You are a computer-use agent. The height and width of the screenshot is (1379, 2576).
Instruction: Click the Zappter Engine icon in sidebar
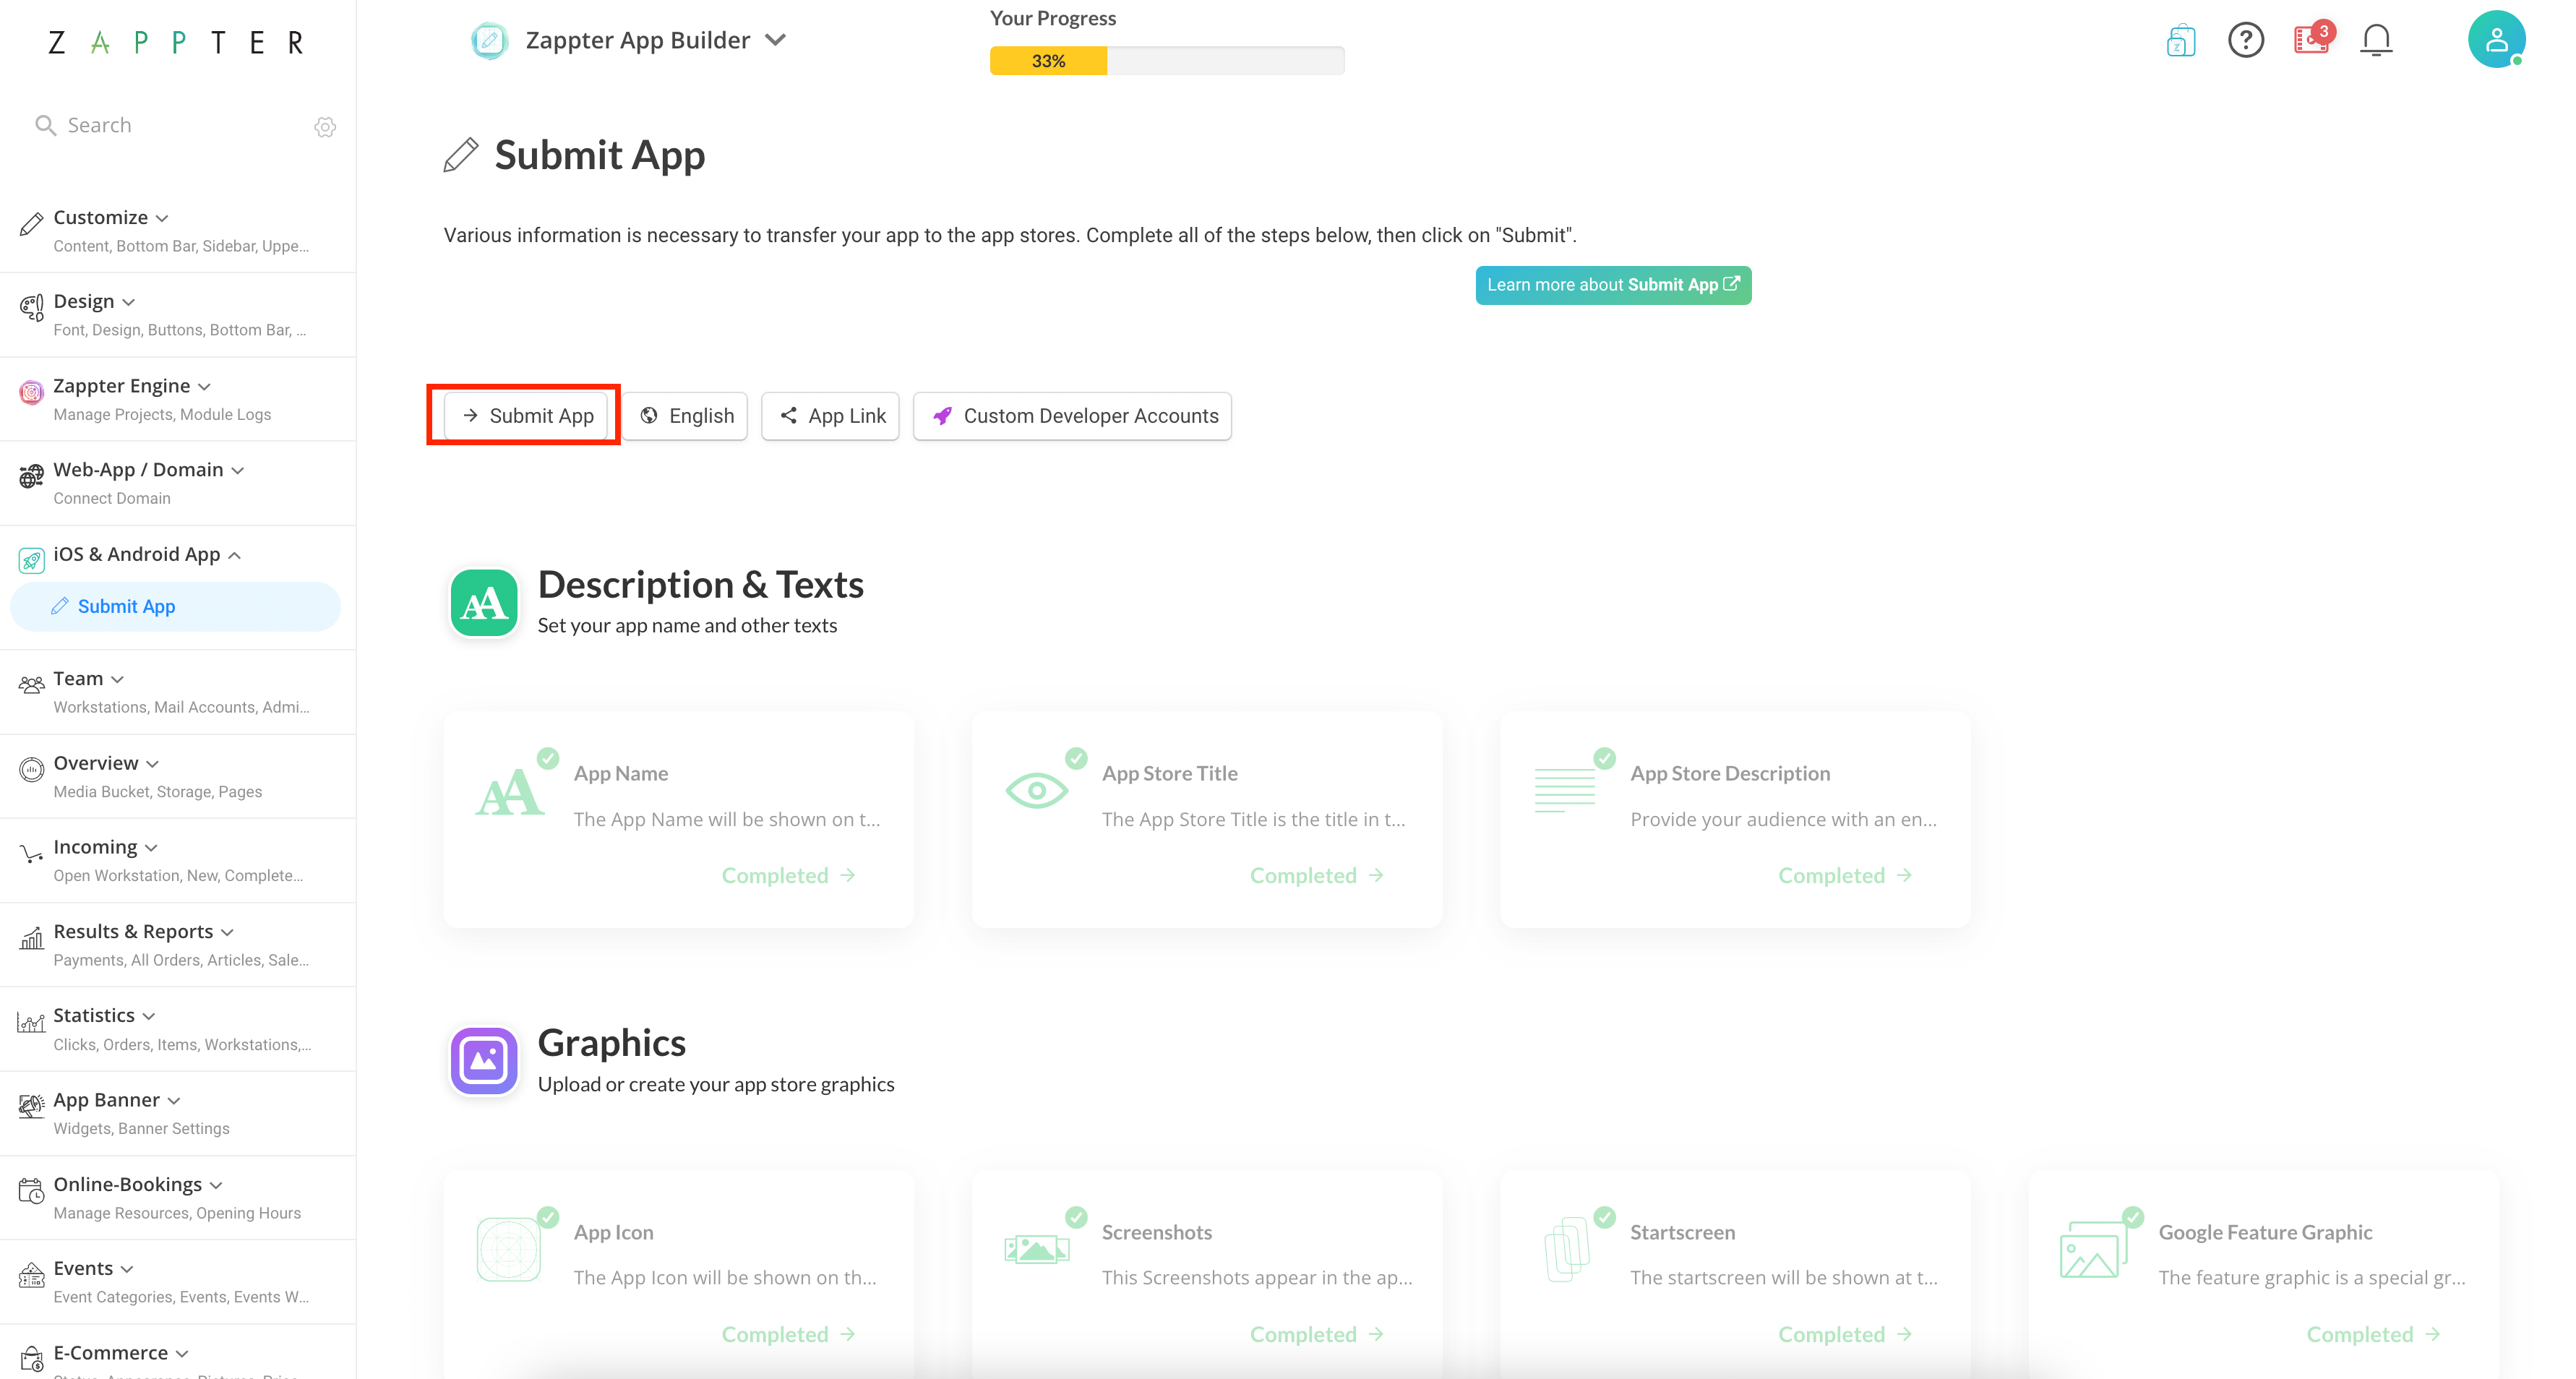click(31, 392)
